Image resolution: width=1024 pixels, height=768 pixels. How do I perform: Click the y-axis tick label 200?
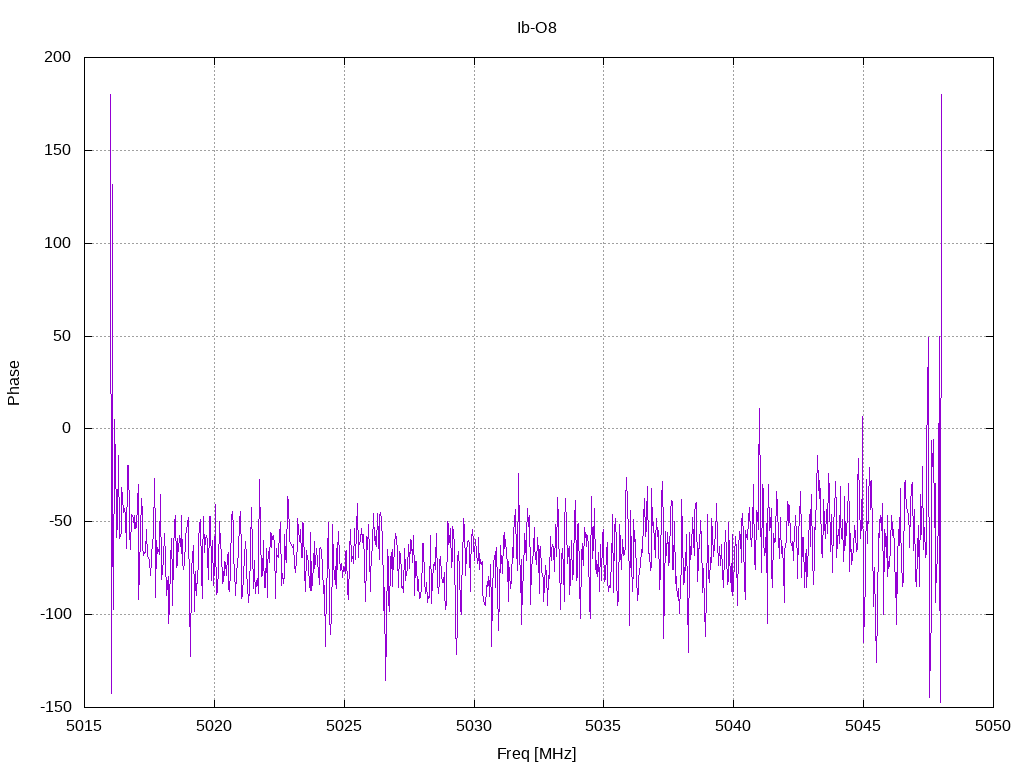57,57
